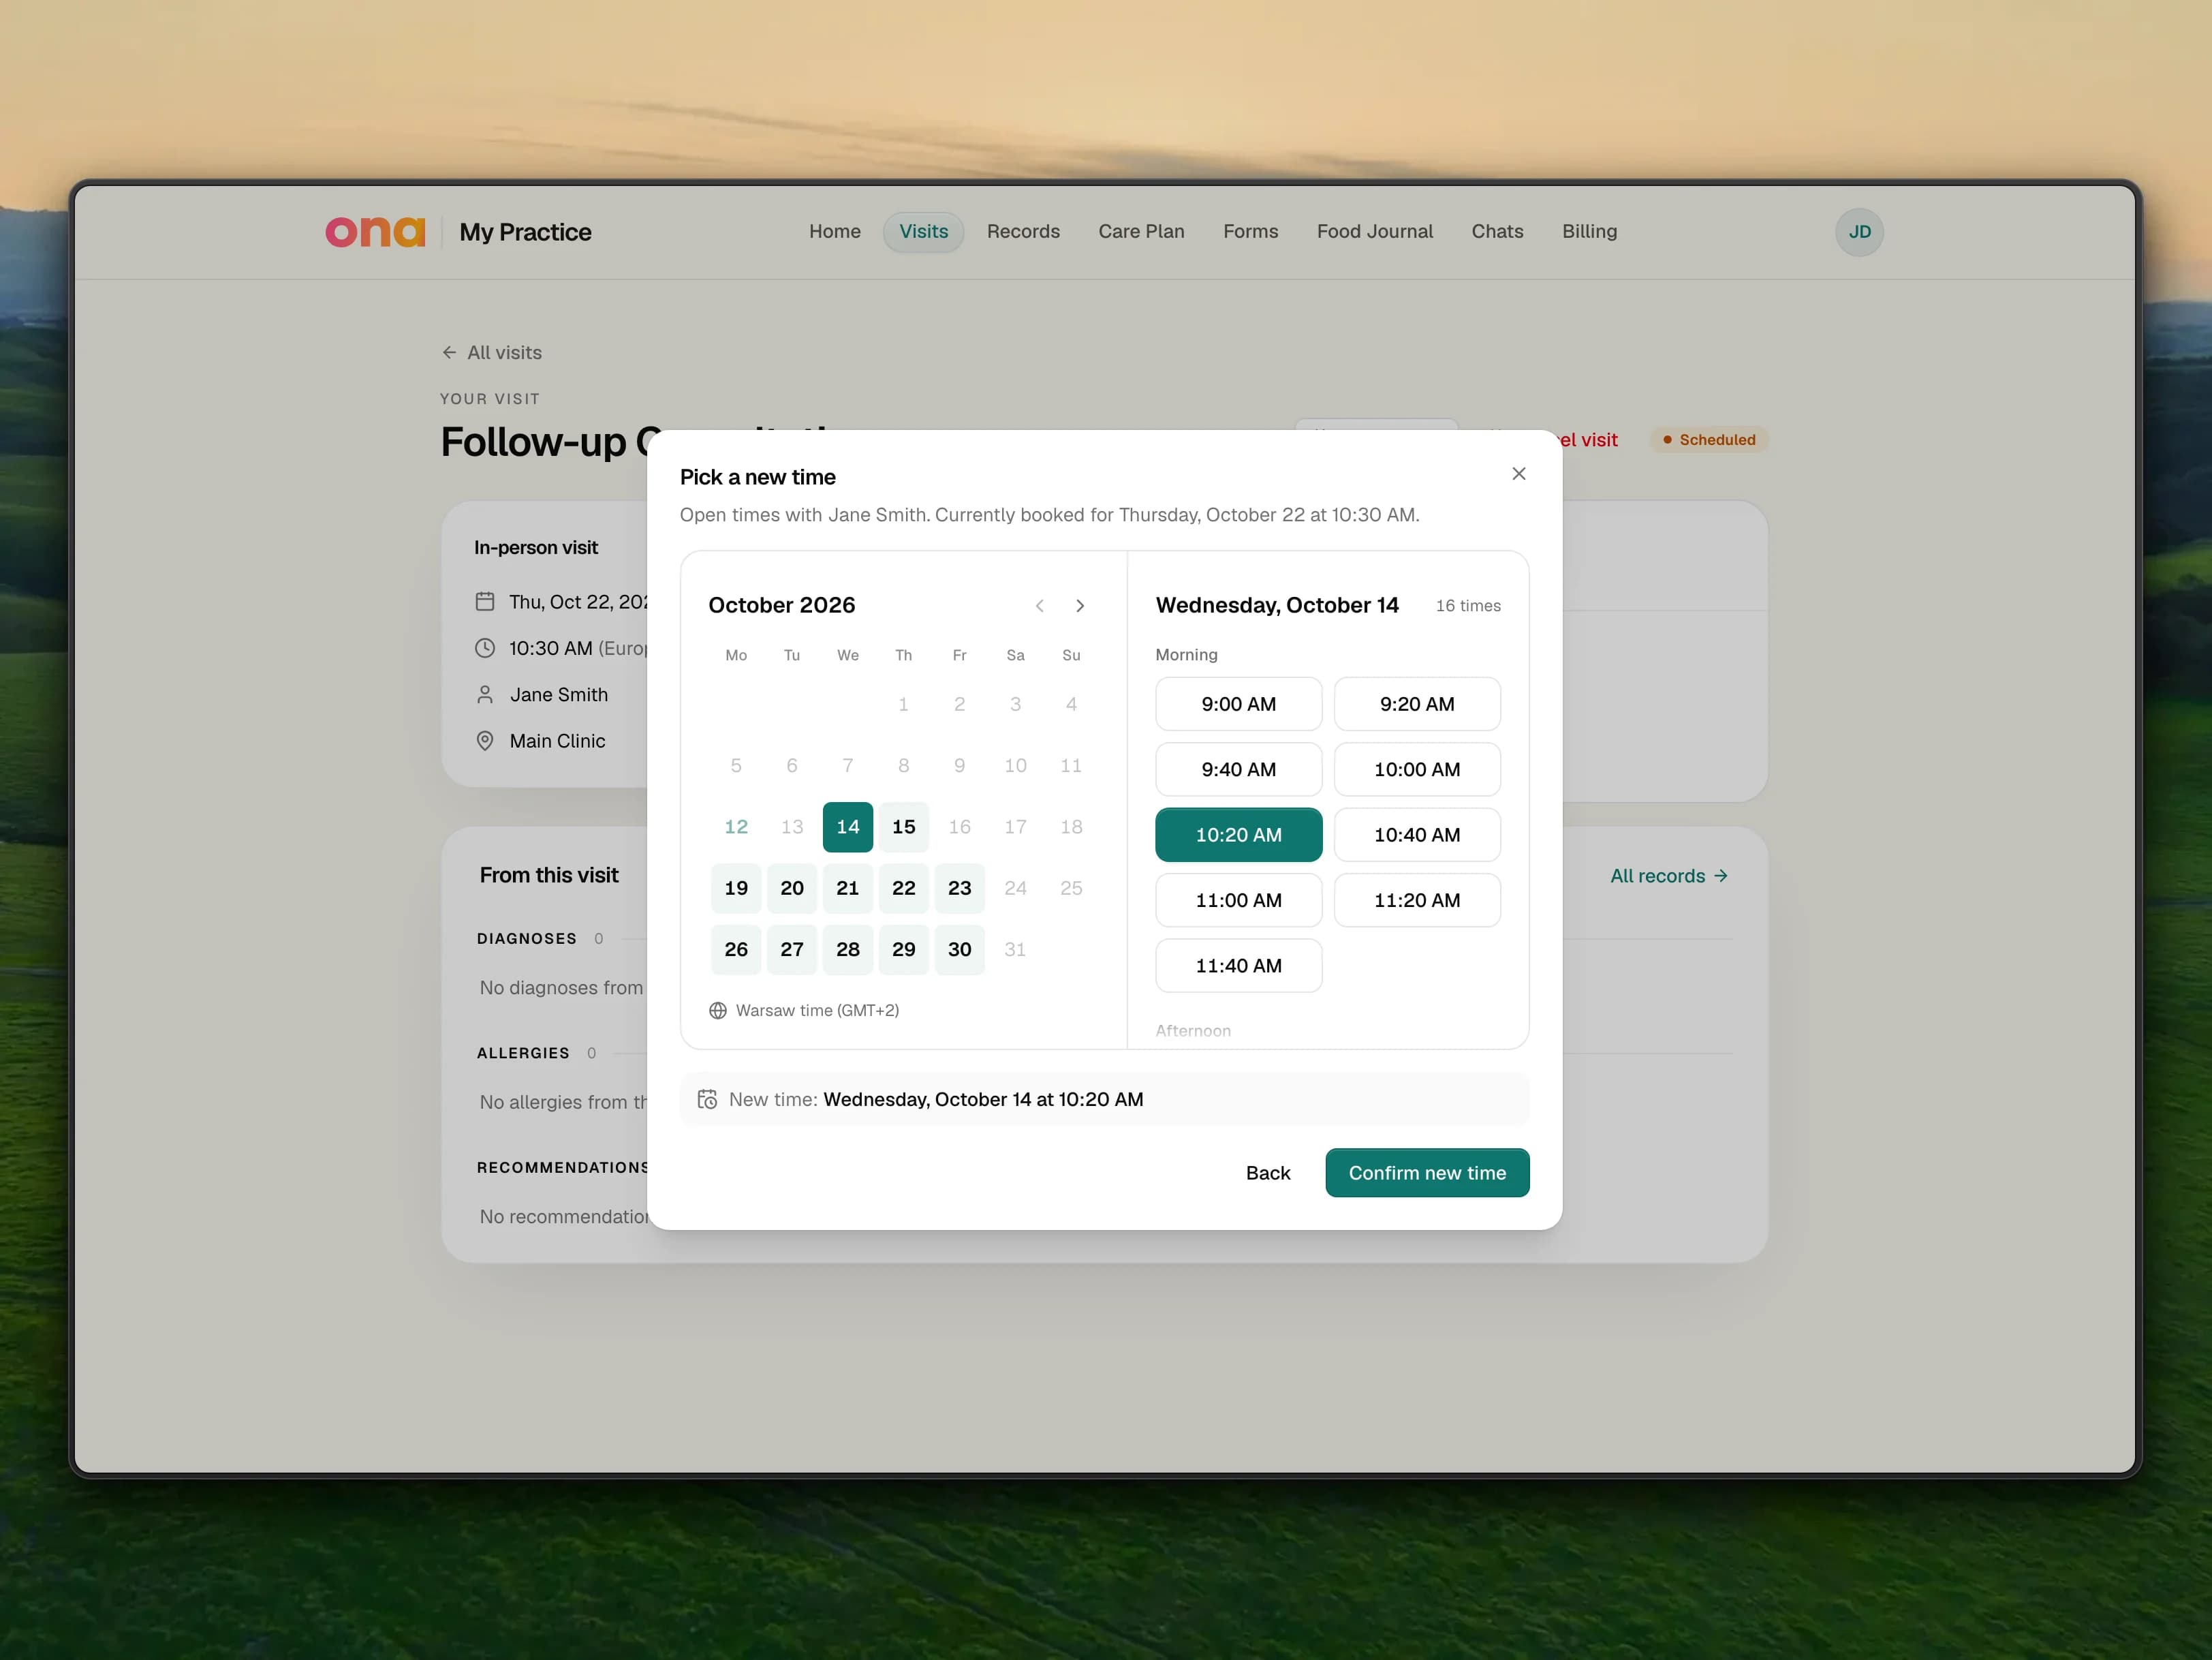Image resolution: width=2212 pixels, height=1660 pixels.
Task: Choose the 11:00 AM slot
Action: tap(1238, 900)
